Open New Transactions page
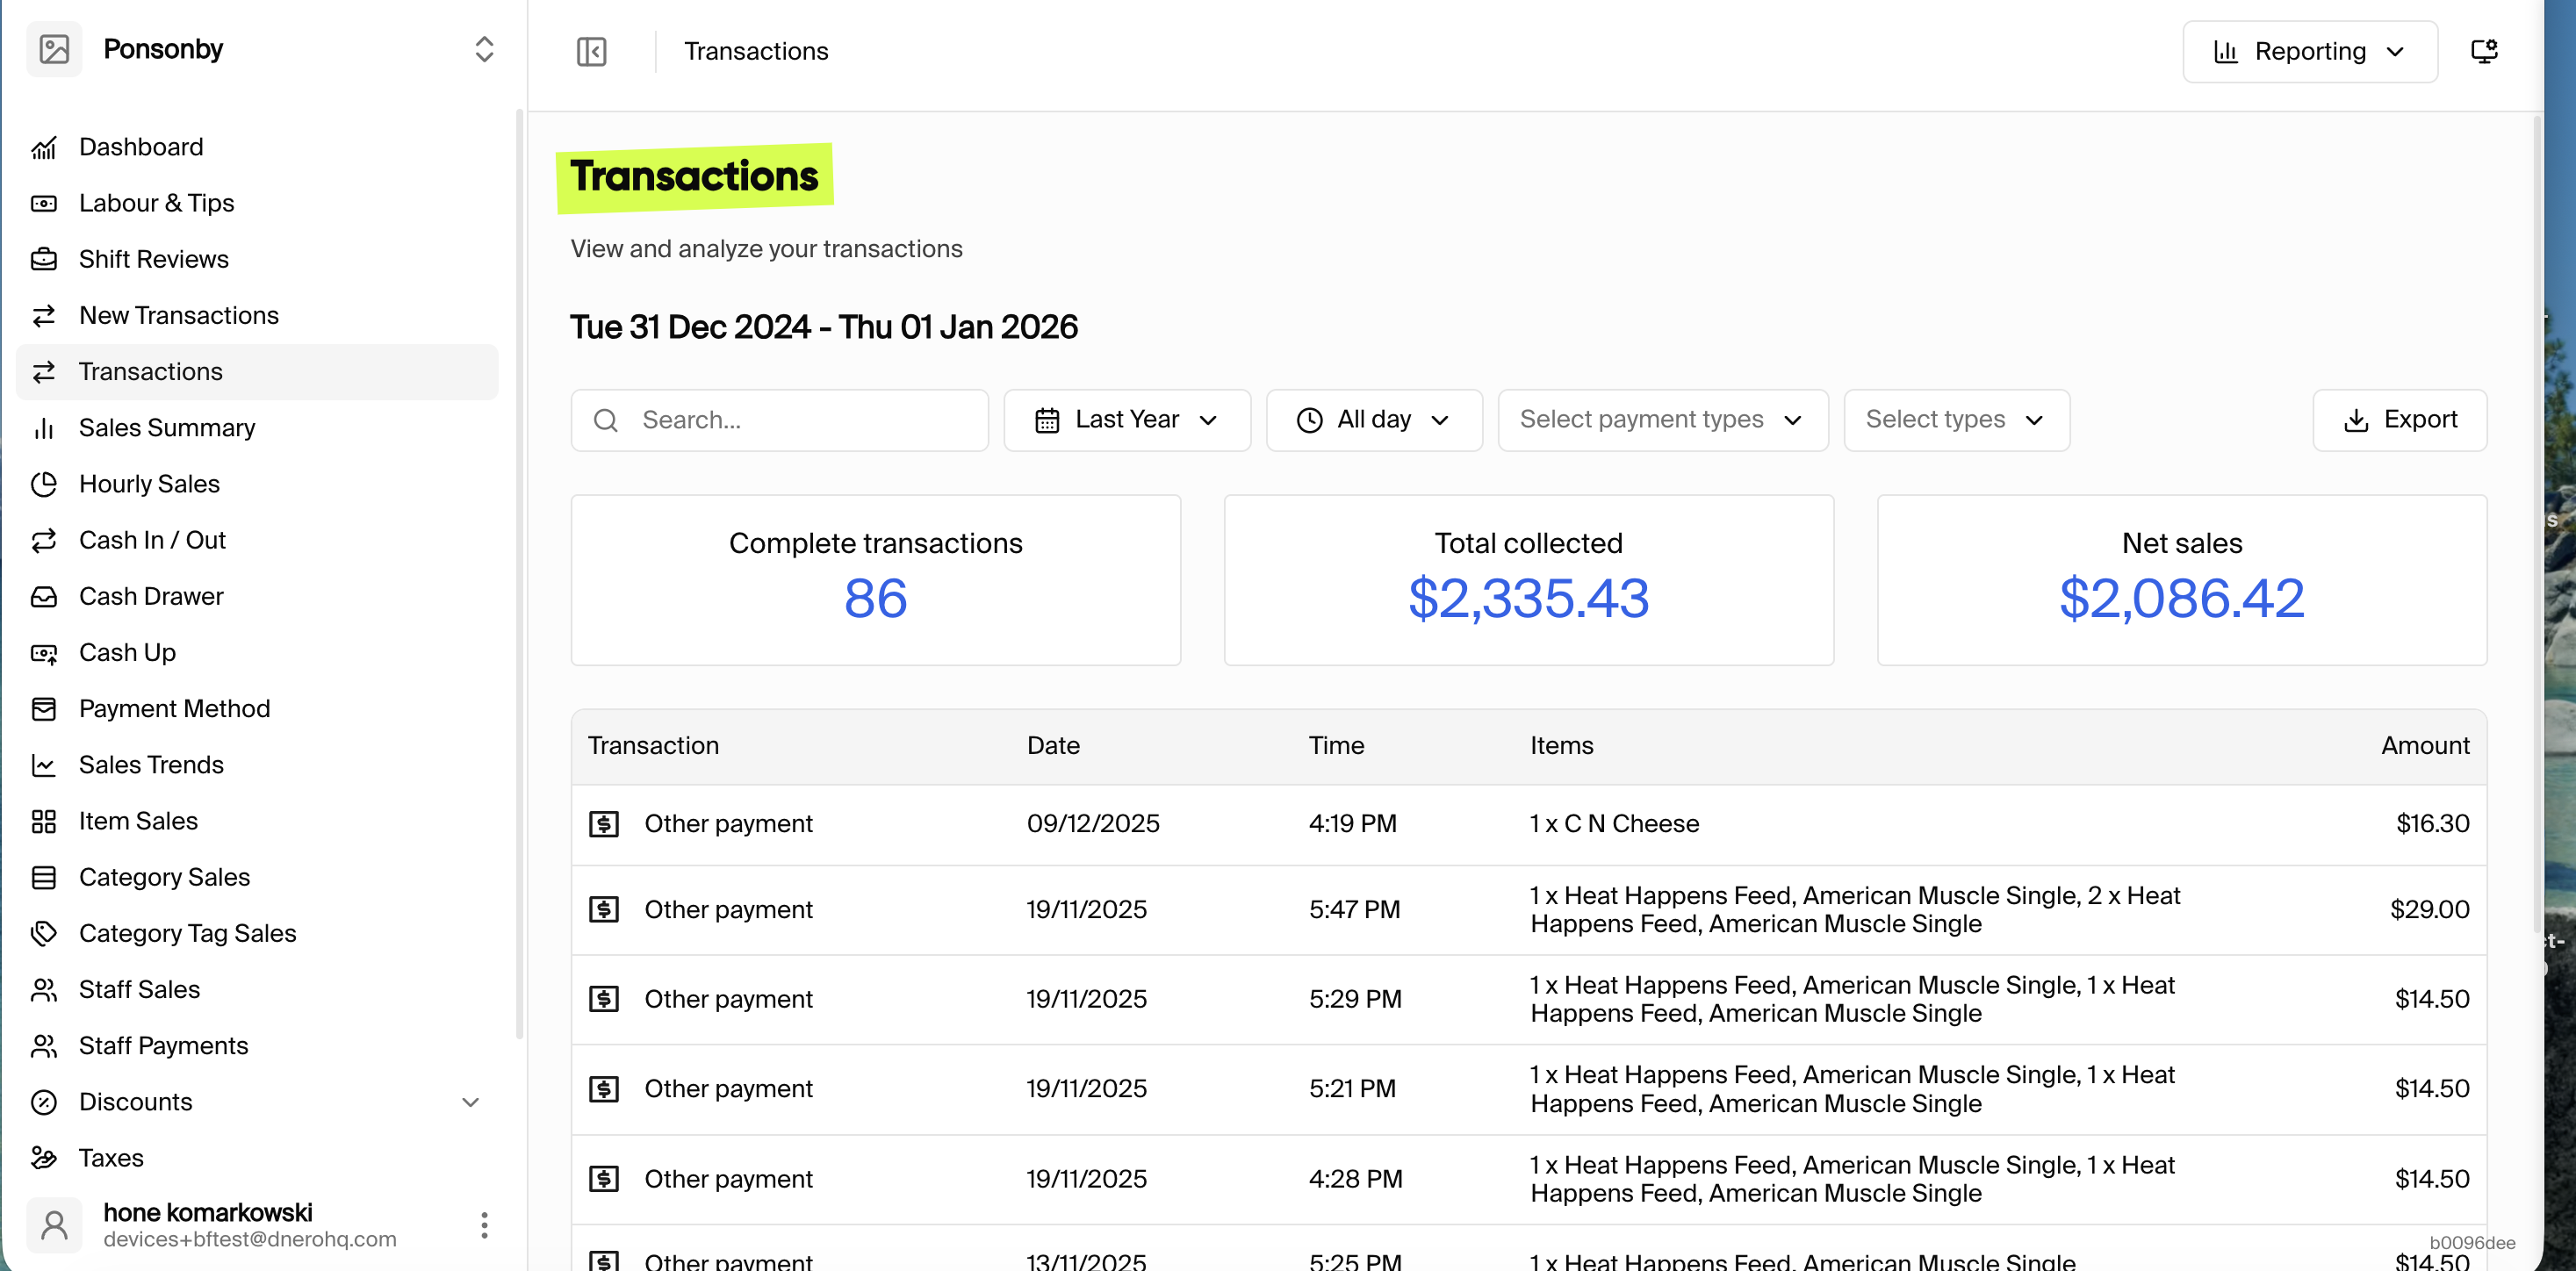The height and width of the screenshot is (1271, 2576). [x=257, y=316]
